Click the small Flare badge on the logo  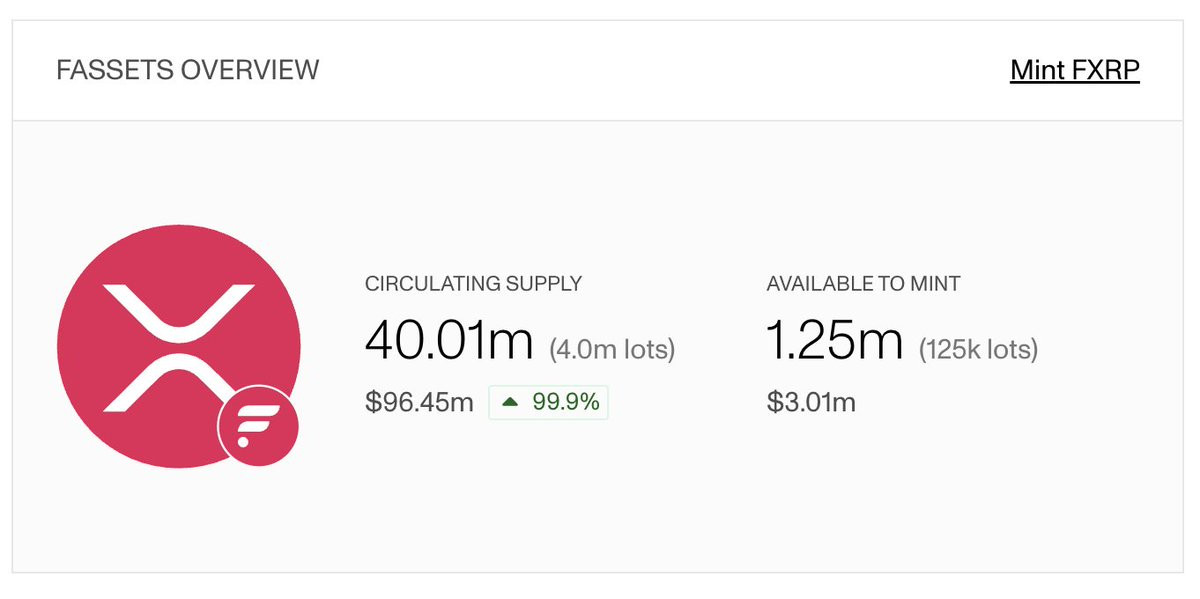258,427
